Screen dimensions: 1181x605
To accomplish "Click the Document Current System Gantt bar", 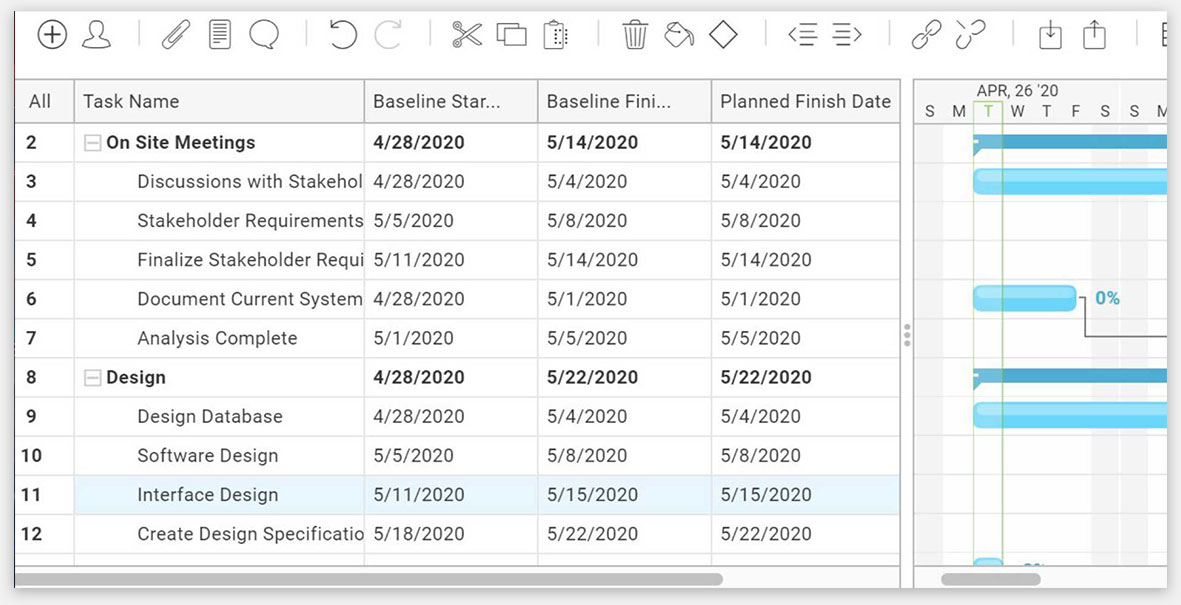I will (x=1024, y=298).
